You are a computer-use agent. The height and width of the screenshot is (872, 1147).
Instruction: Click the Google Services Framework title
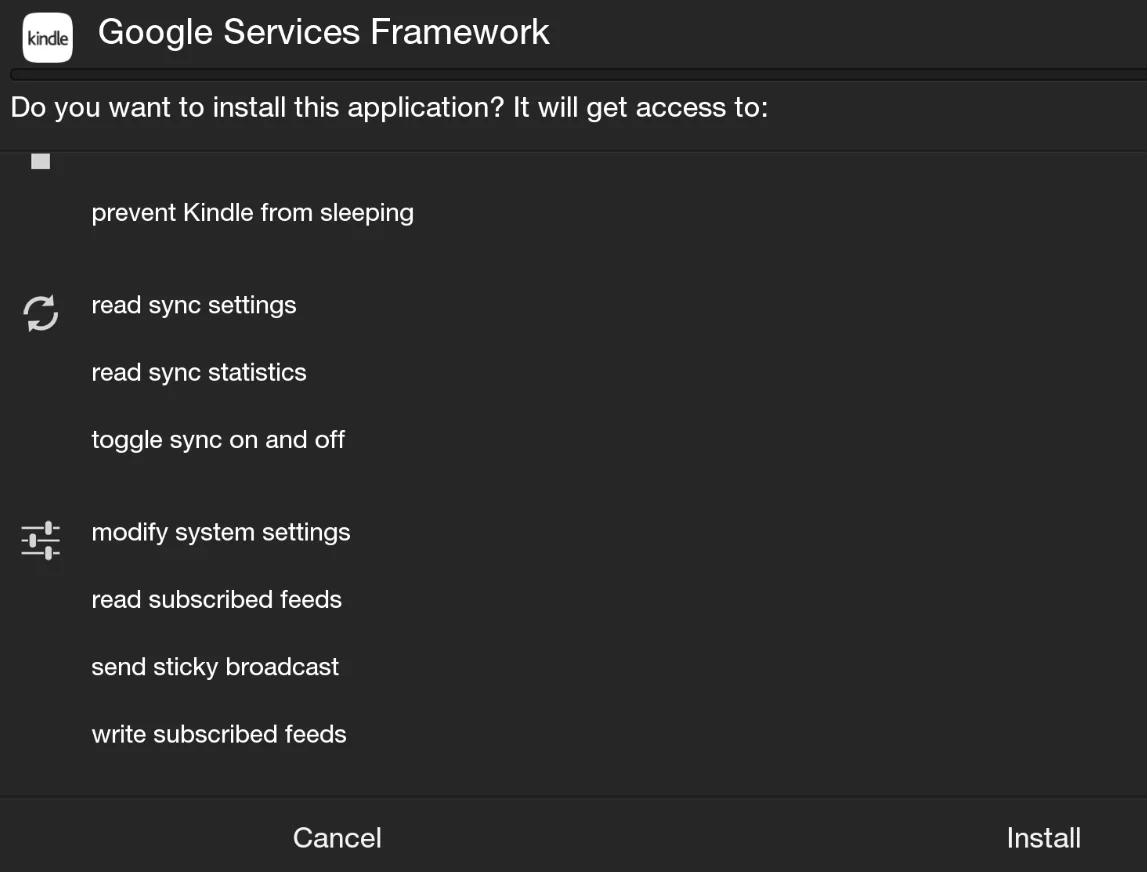point(323,32)
